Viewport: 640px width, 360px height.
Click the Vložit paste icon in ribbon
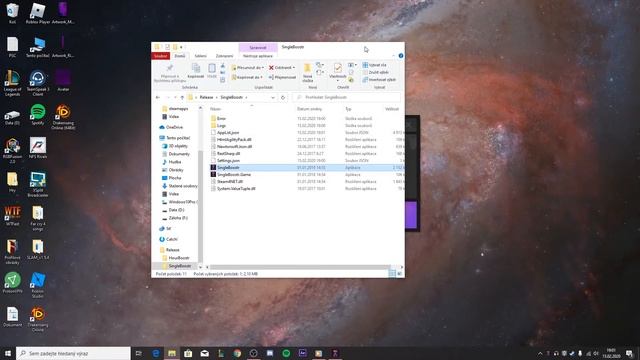pyautogui.click(x=212, y=68)
